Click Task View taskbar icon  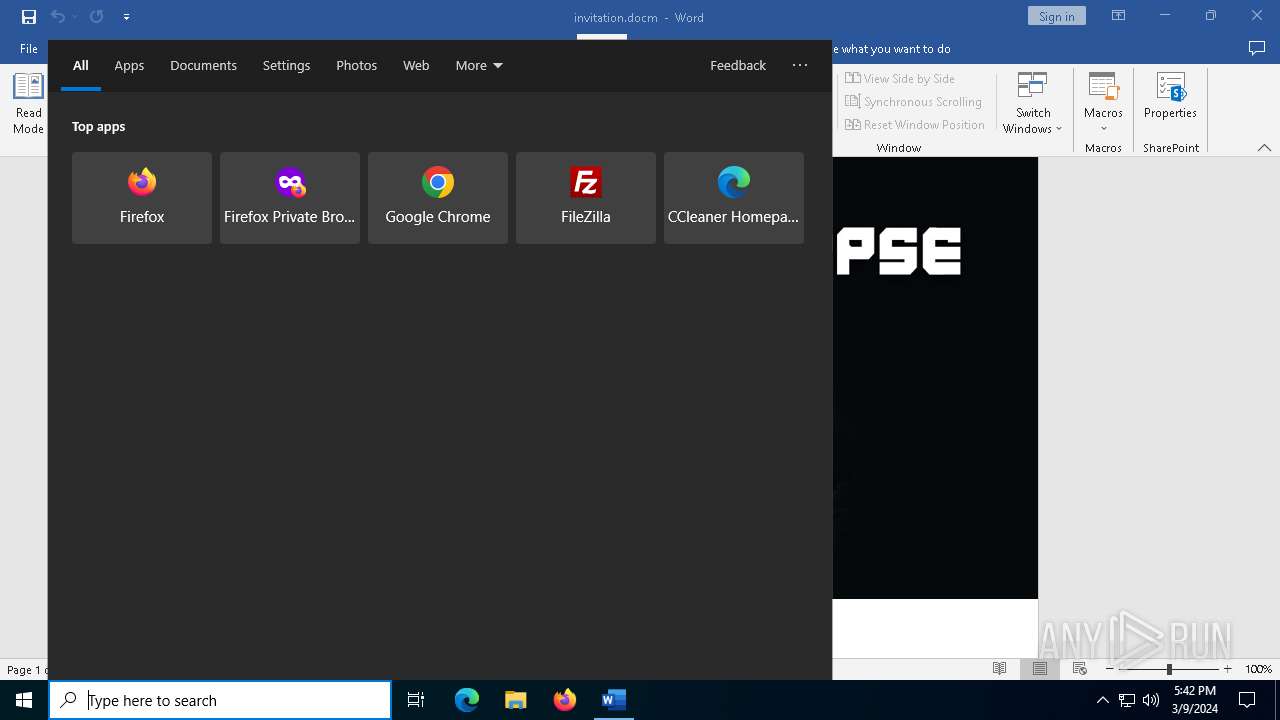(x=416, y=700)
